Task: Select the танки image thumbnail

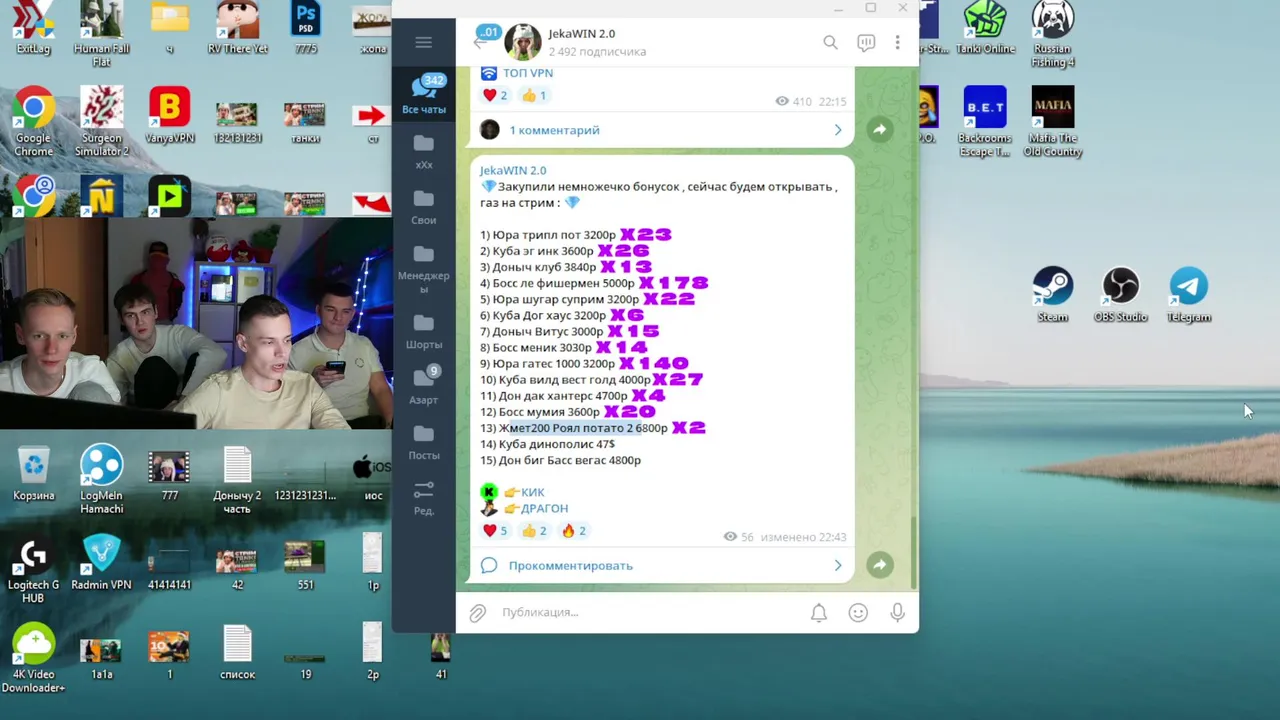Action: pos(305,121)
